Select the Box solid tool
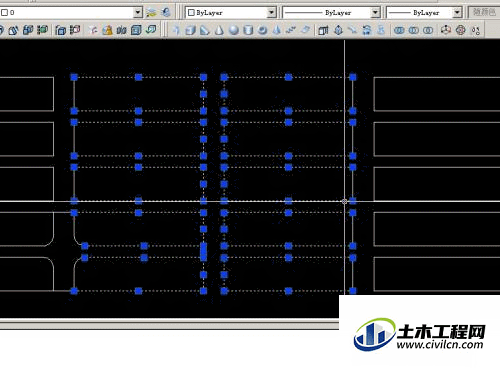500x375 pixels. pyautogui.click(x=190, y=30)
